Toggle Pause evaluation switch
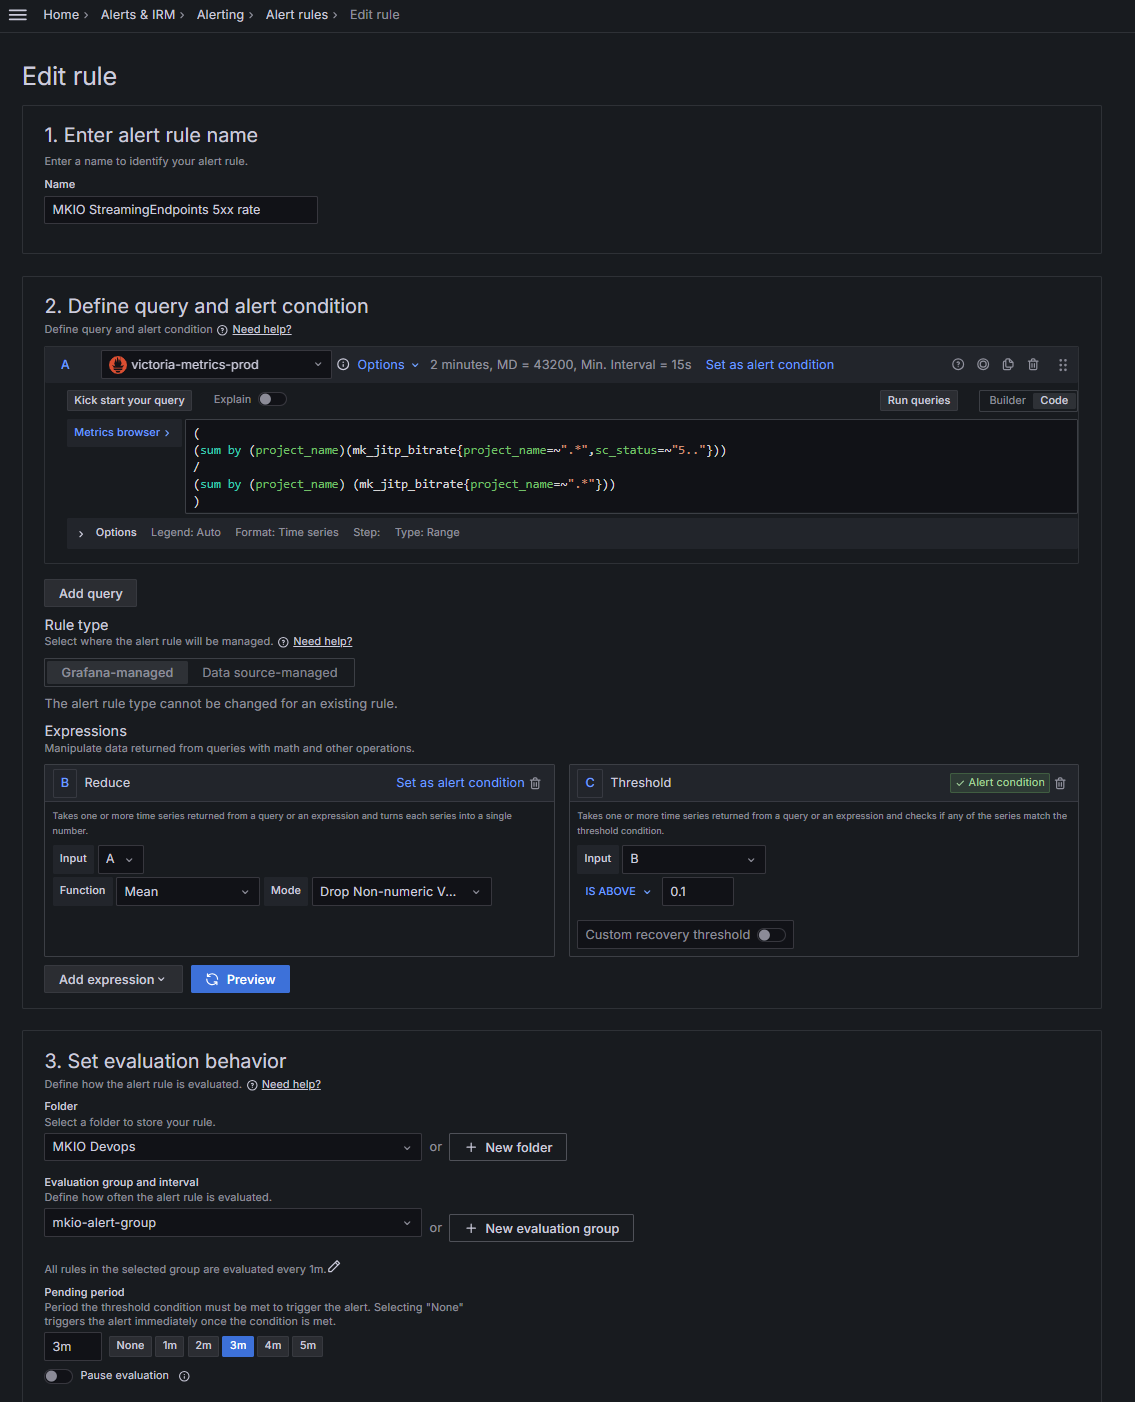1135x1402 pixels. pos(59,1376)
